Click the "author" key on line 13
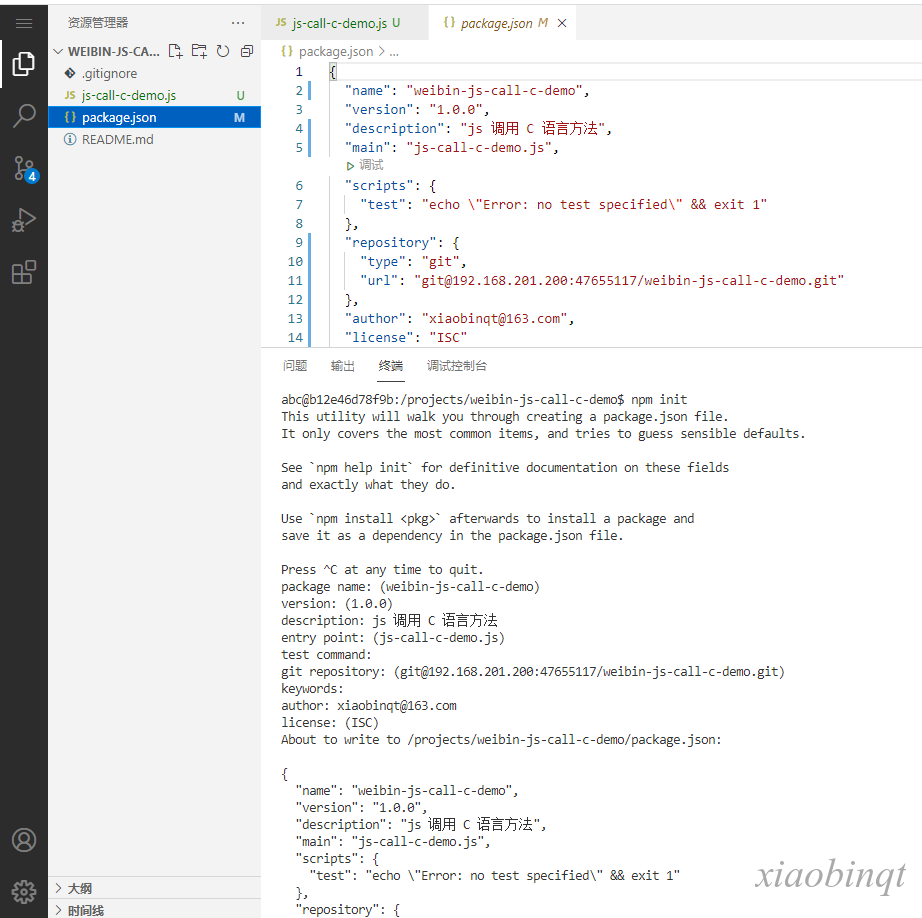 coord(375,319)
